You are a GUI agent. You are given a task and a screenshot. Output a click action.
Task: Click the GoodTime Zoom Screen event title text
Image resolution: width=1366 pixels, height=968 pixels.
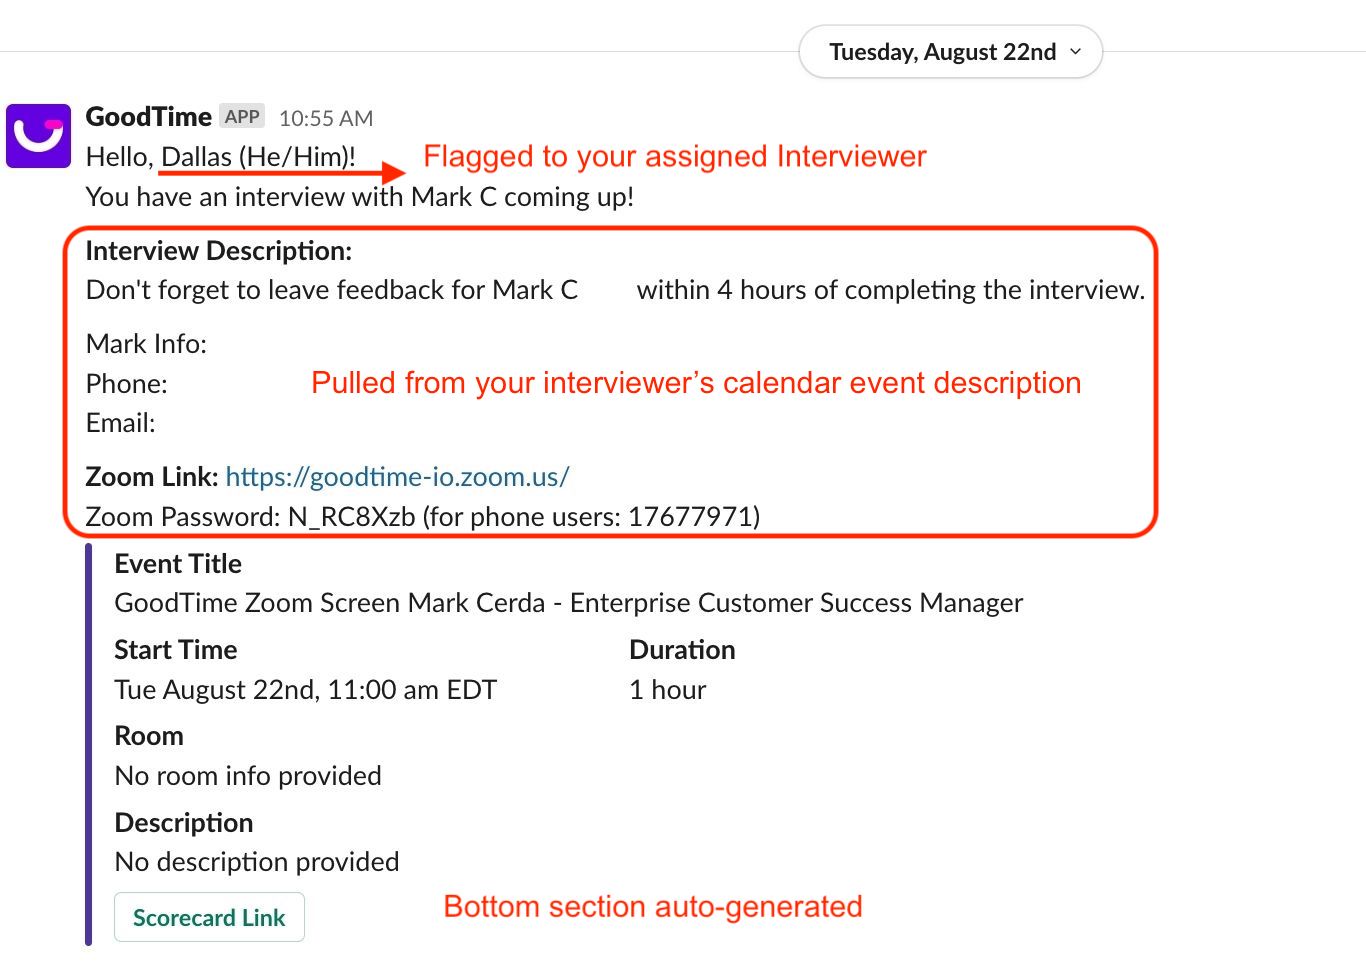coord(568,603)
